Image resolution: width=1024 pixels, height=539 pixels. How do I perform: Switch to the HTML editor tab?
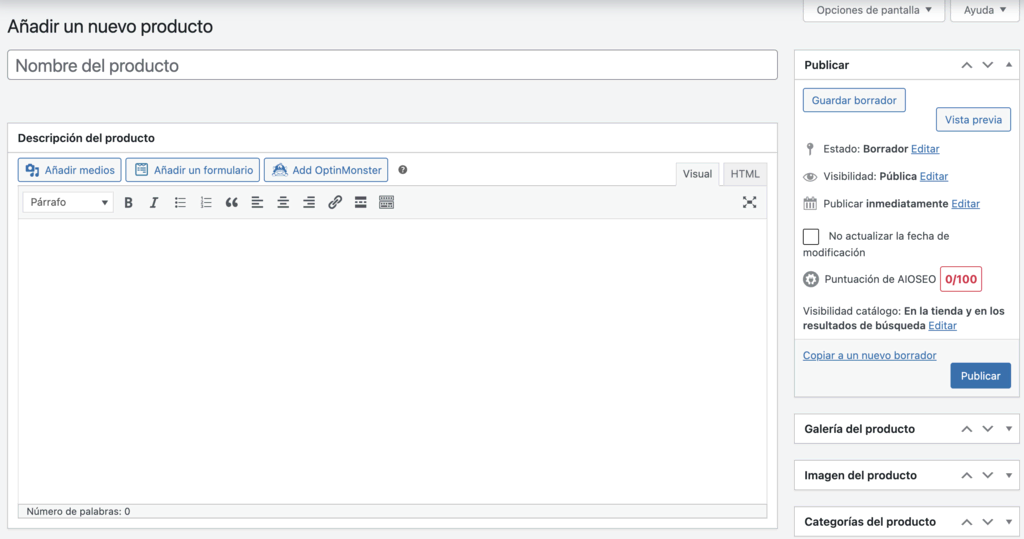click(x=744, y=174)
